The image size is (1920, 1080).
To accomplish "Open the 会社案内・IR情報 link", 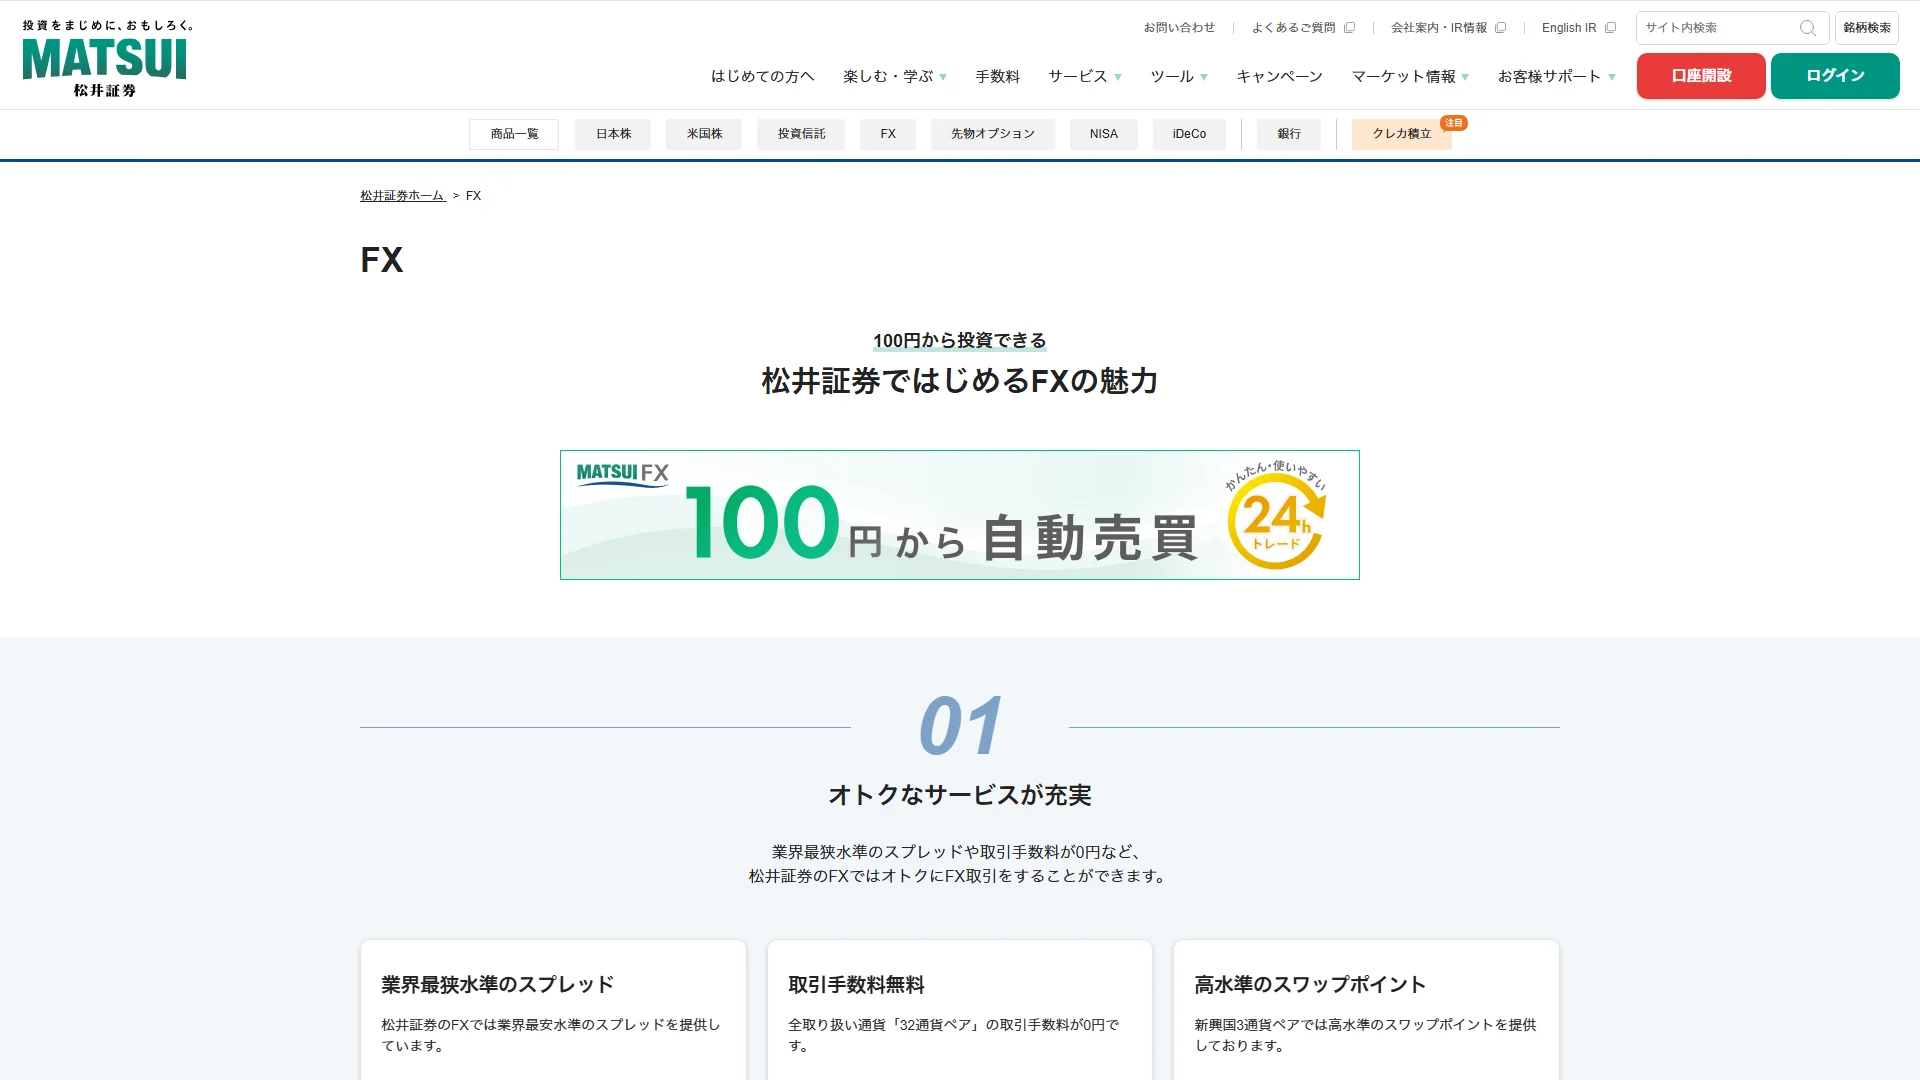I will click(1439, 28).
